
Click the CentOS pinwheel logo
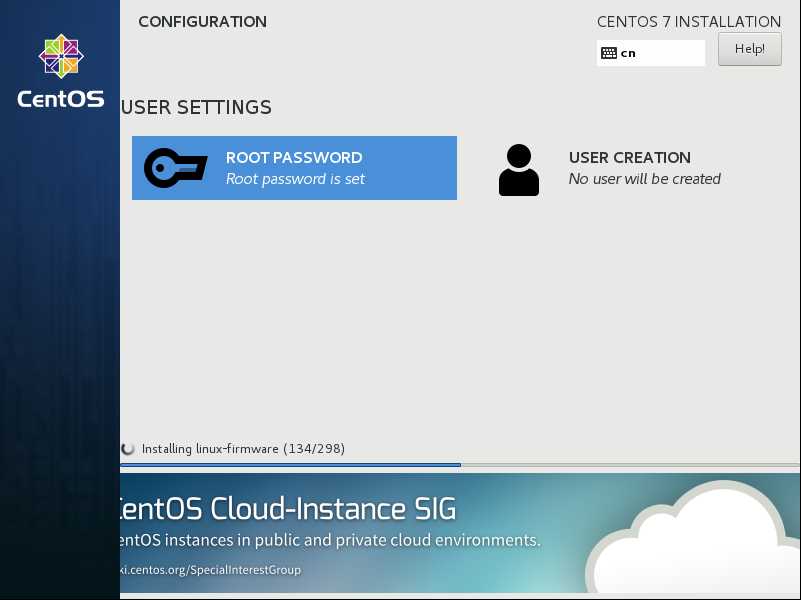click(x=61, y=56)
